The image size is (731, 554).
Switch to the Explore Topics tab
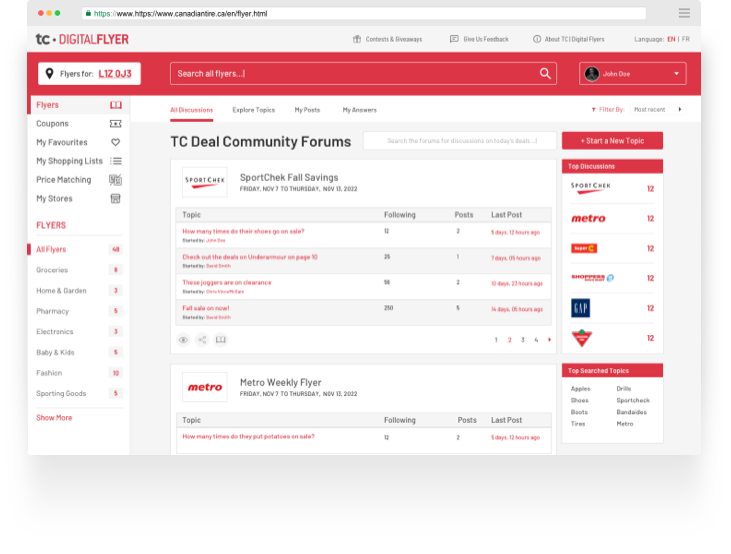(x=253, y=110)
